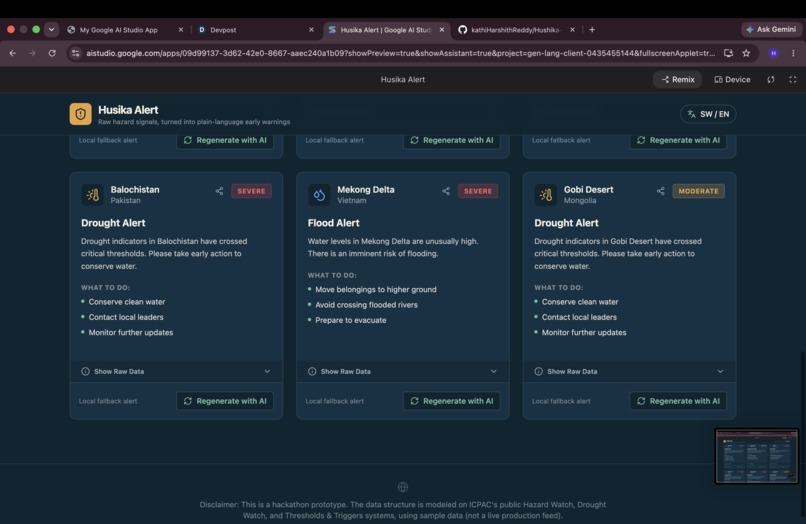
Task: Toggle the SW / EN language switch
Action: (x=708, y=114)
